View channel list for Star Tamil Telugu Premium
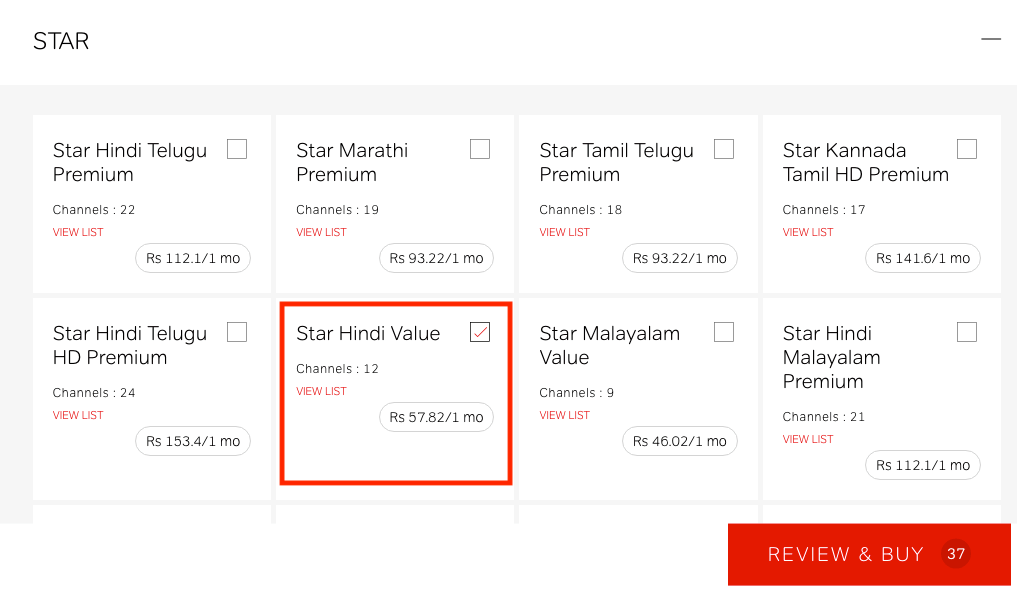 [564, 232]
